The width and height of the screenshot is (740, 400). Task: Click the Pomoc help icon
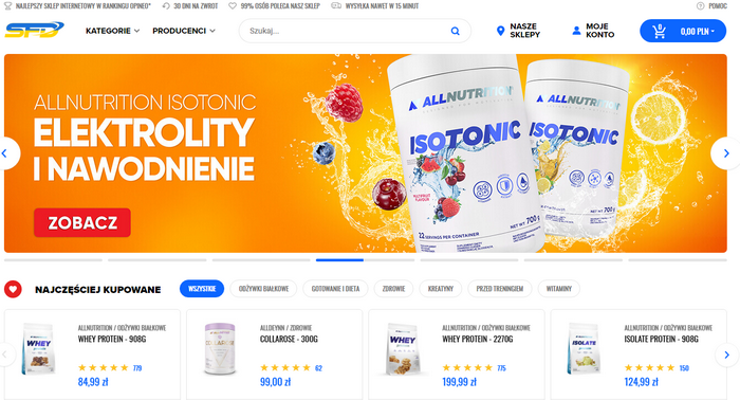point(700,6)
